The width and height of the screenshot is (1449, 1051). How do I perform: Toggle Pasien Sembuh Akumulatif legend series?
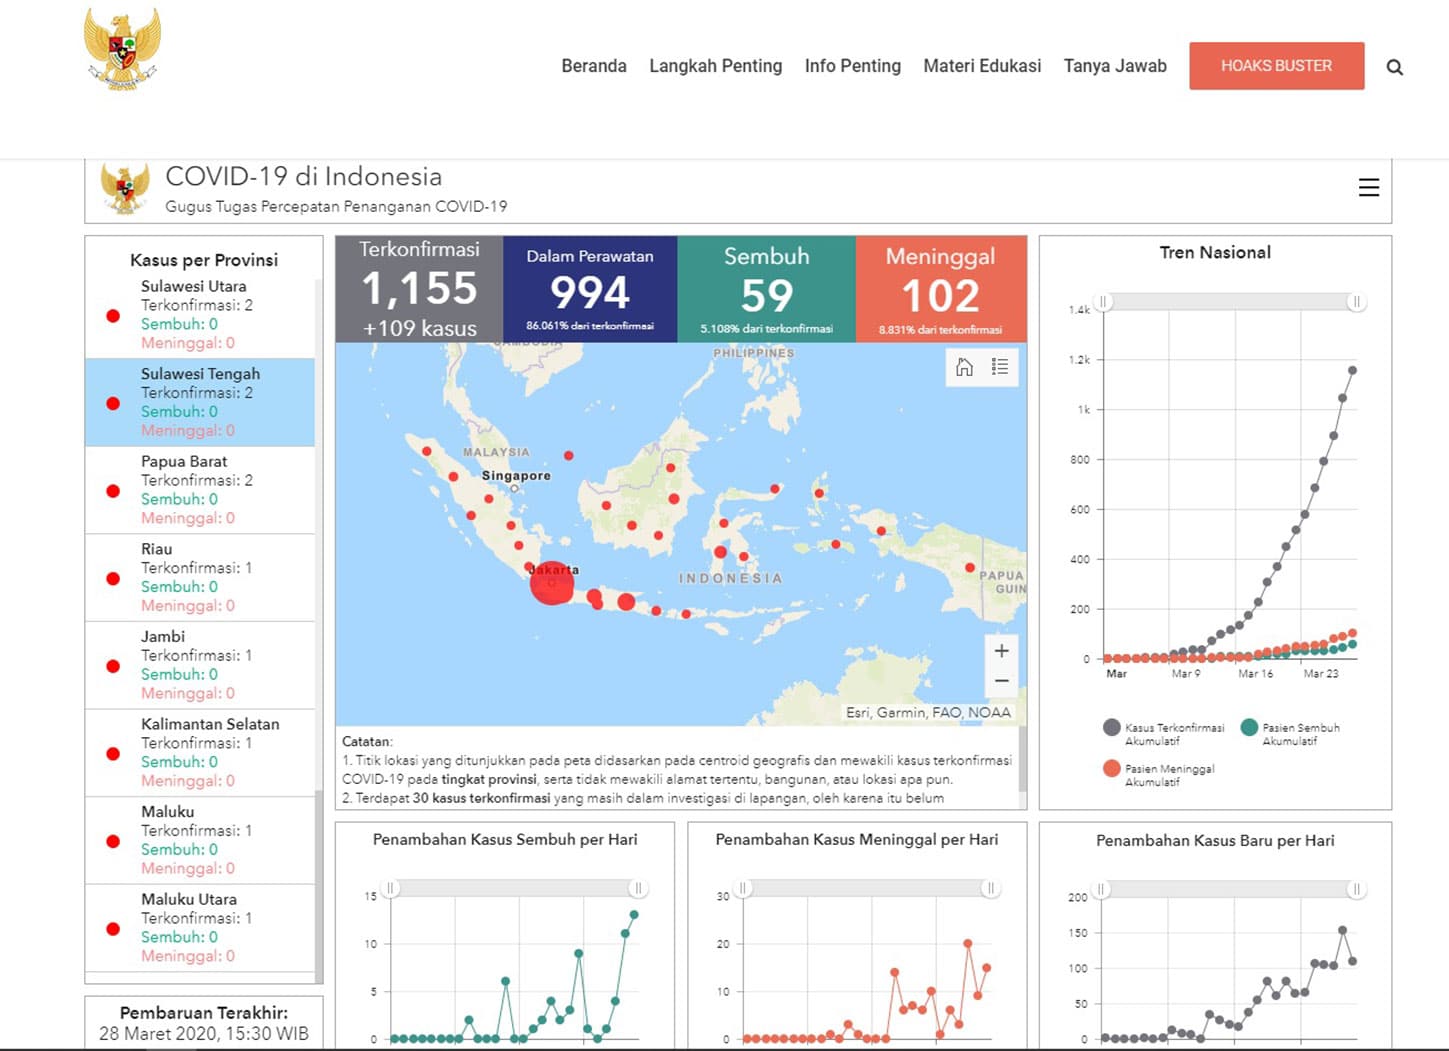(1249, 728)
